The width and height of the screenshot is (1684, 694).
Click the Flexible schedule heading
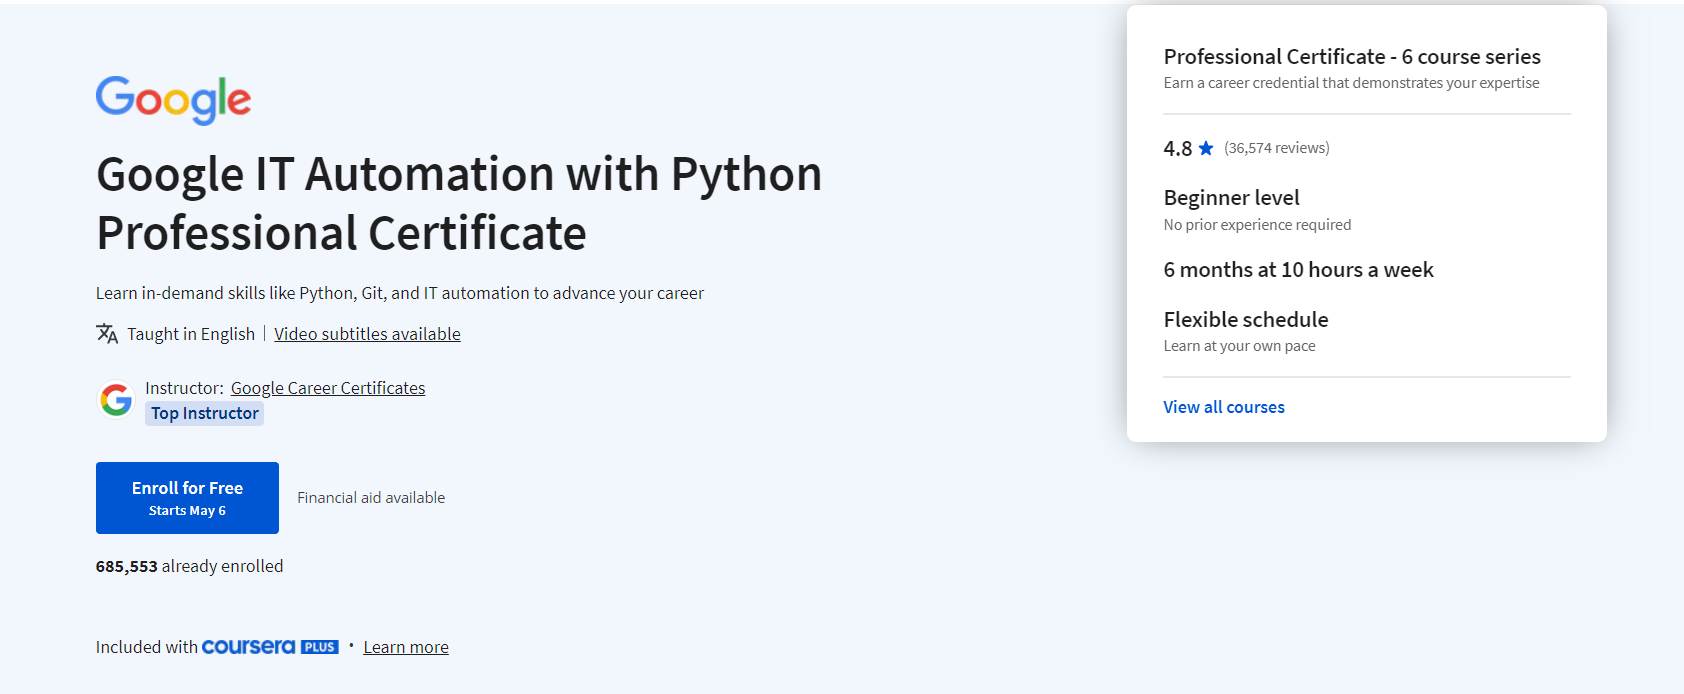[x=1246, y=320]
